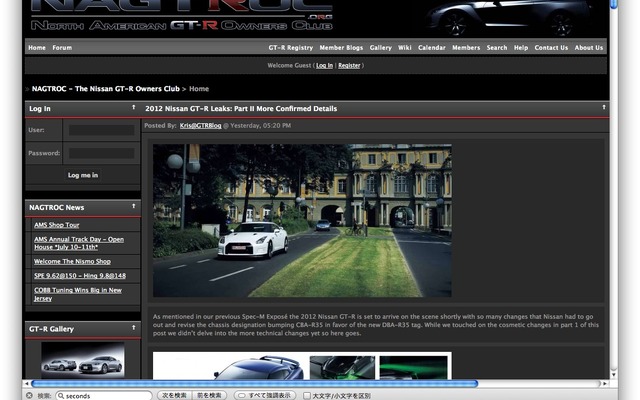Click the Log In link in welcome bar

[x=324, y=65]
